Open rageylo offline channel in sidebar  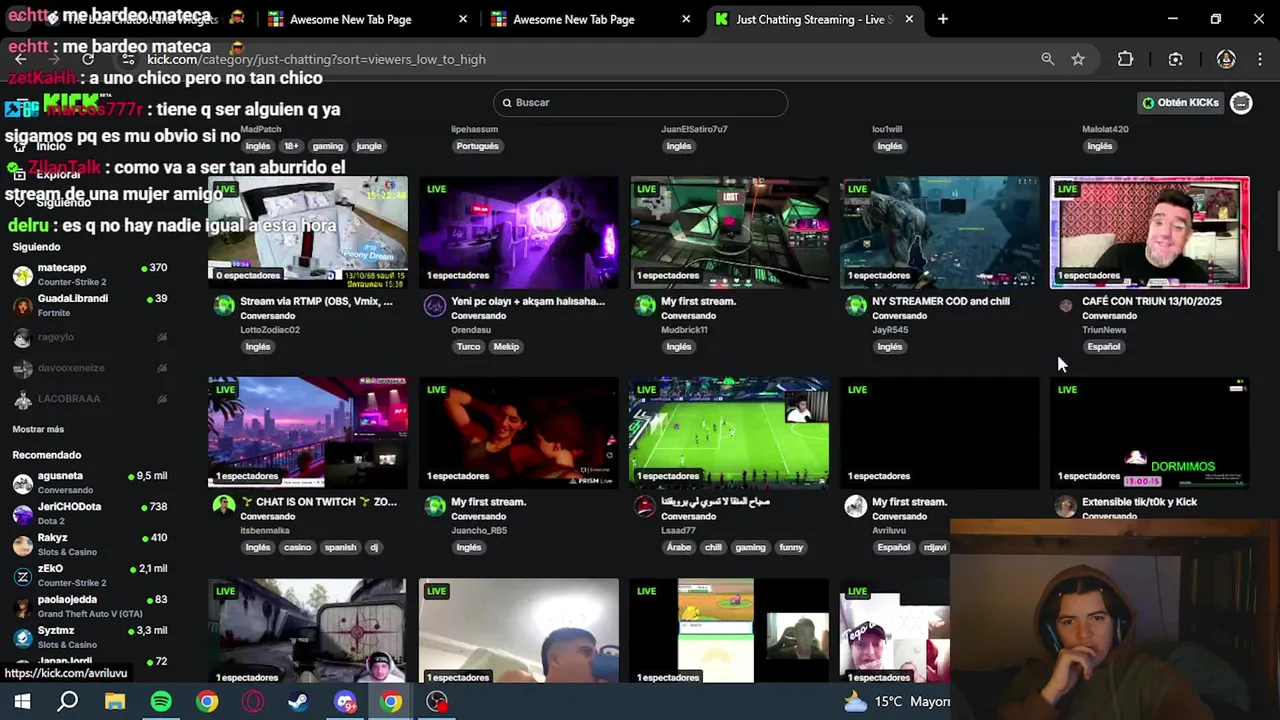(90, 338)
